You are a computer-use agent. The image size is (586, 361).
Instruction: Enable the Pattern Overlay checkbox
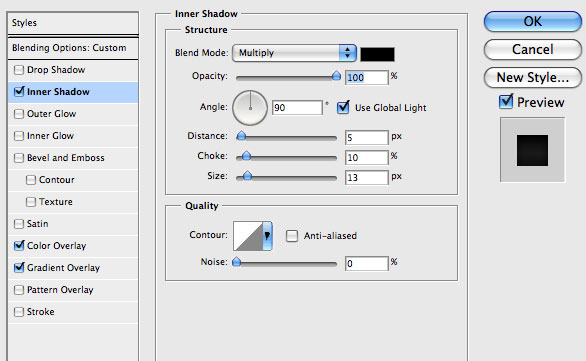[19, 290]
